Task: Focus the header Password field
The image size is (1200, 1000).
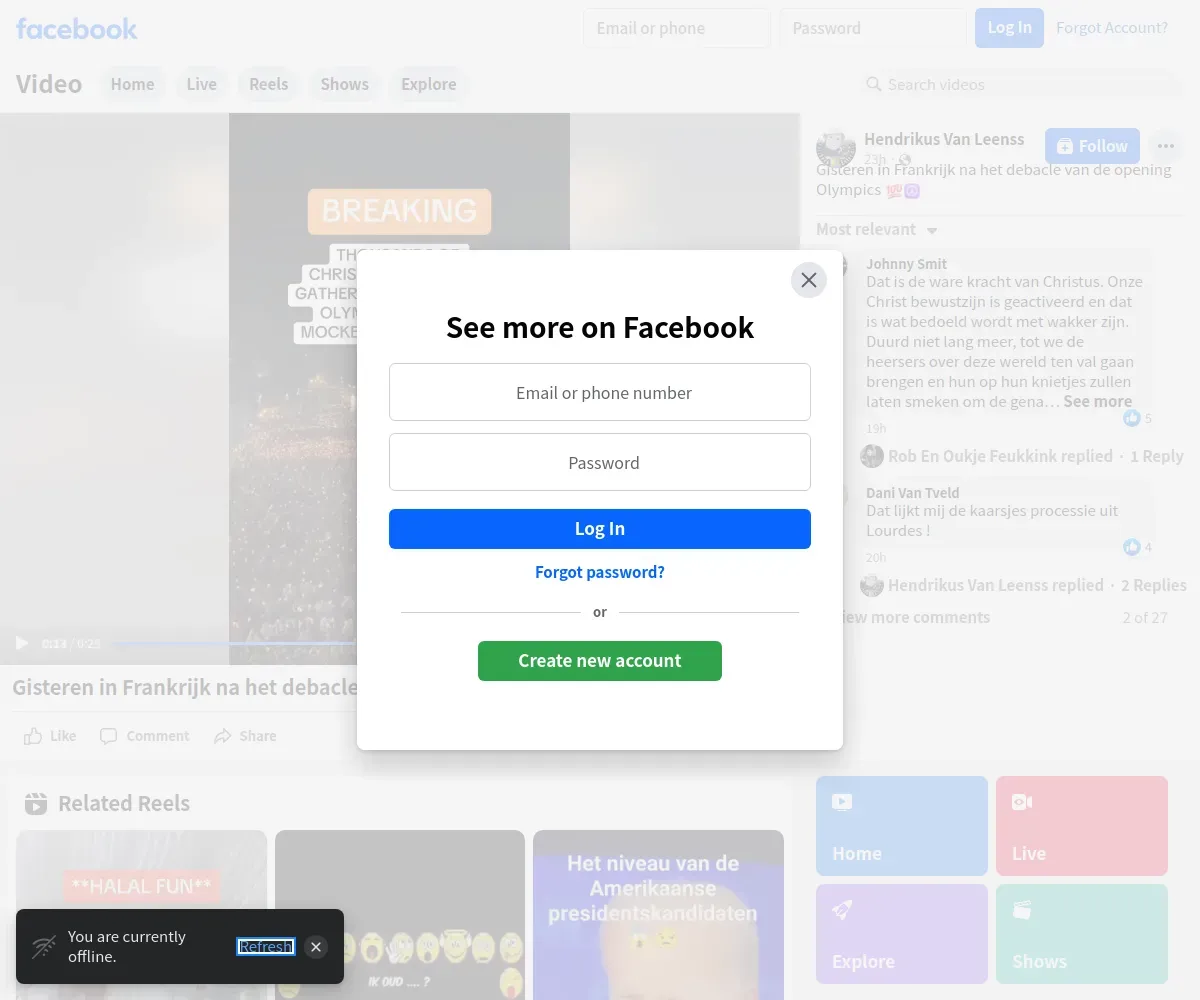Action: [873, 28]
